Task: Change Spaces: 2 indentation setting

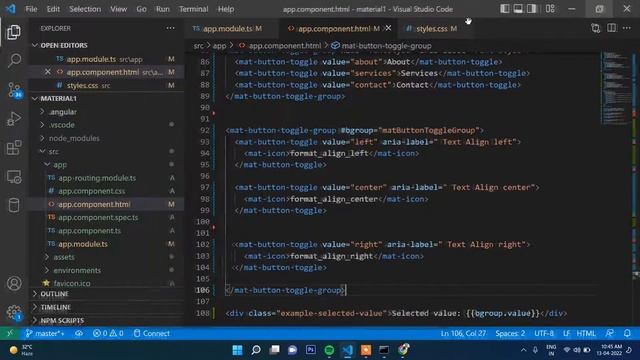Action: click(x=510, y=333)
